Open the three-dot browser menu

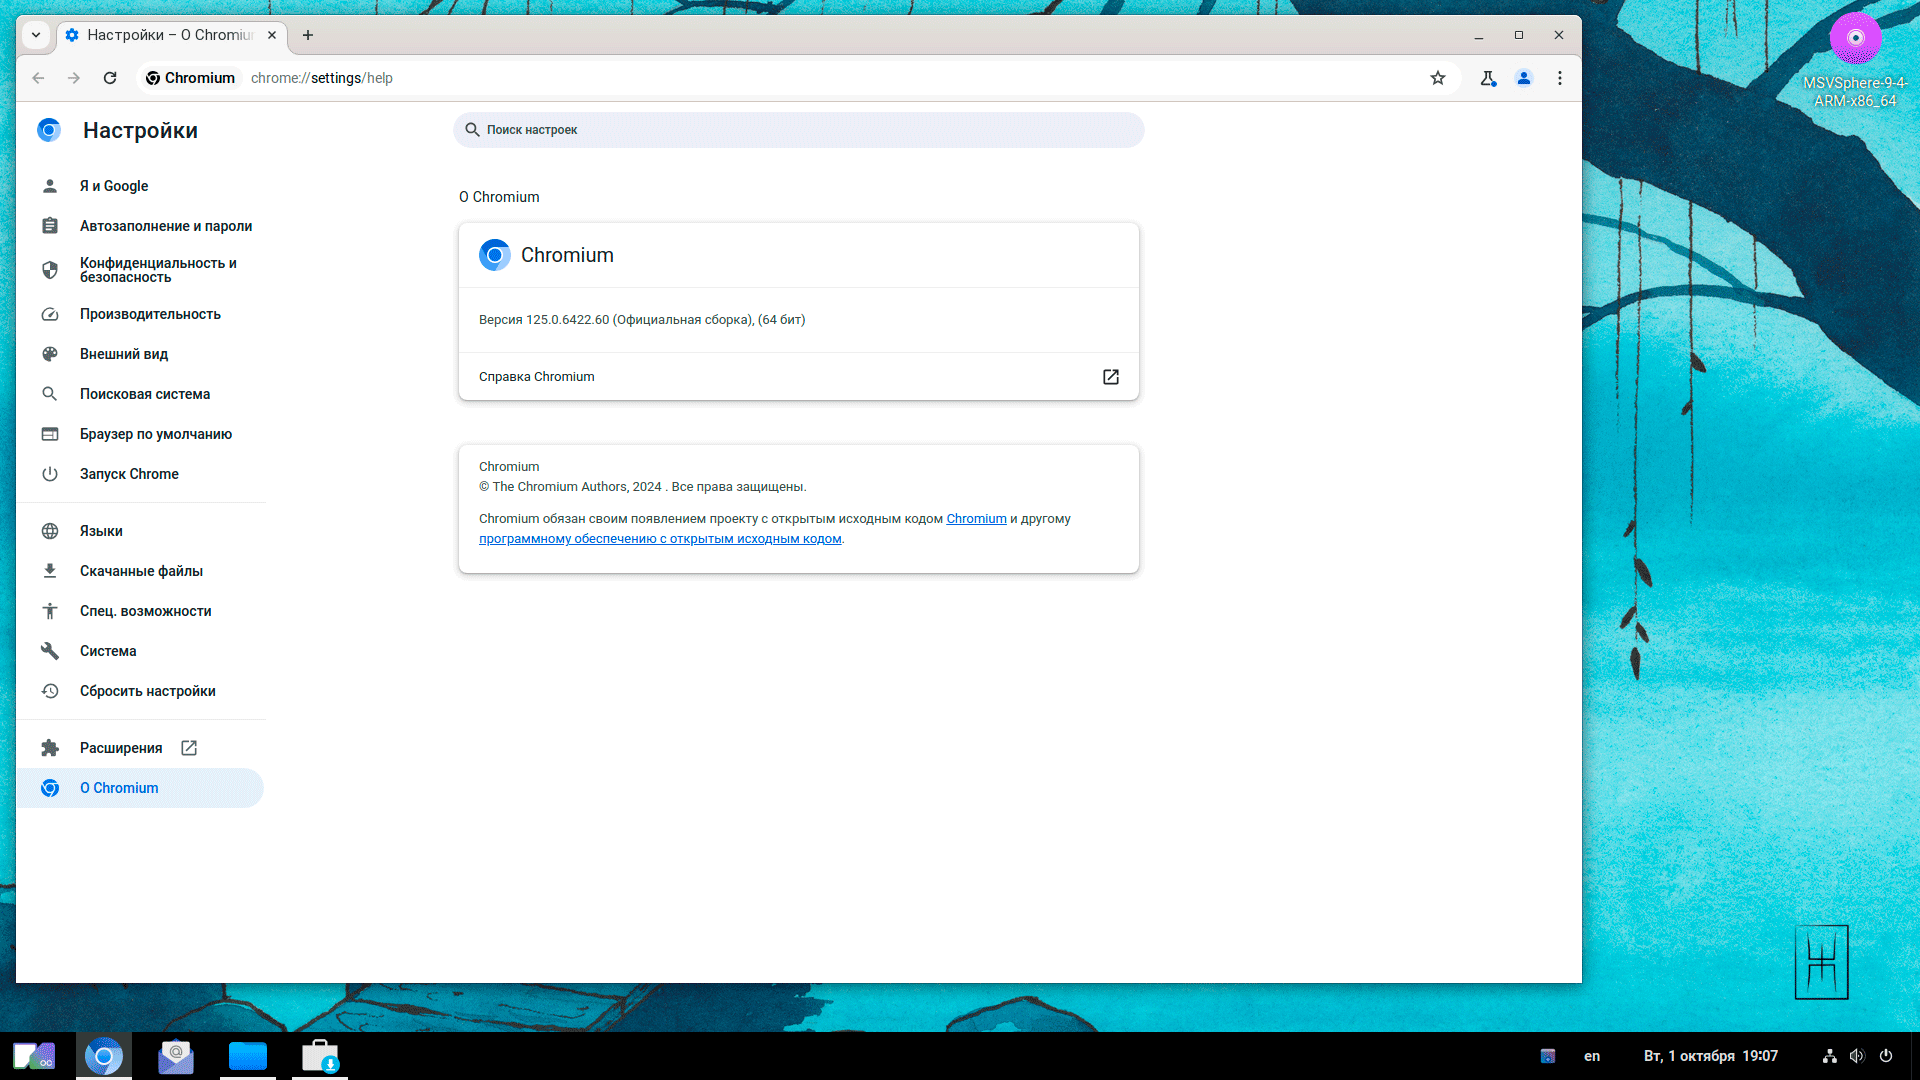pos(1559,78)
